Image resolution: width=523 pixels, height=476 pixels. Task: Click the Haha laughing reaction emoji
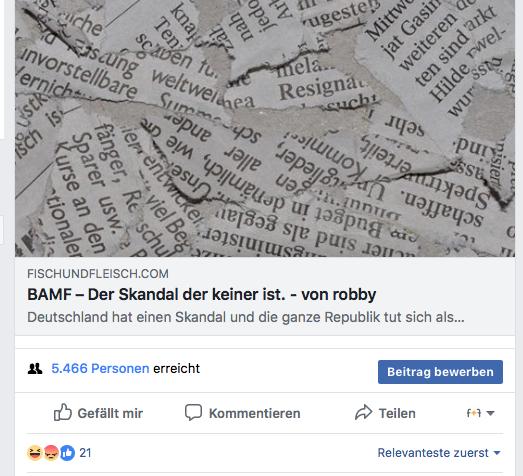[x=35, y=453]
